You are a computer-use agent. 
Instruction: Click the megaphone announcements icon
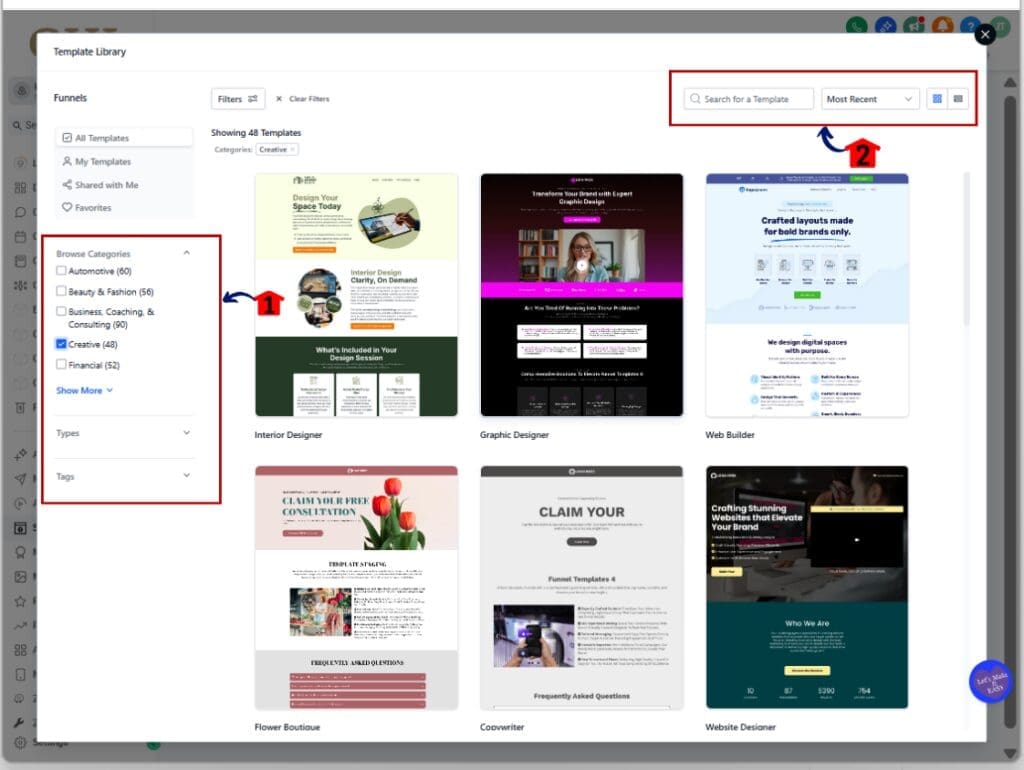[x=913, y=25]
